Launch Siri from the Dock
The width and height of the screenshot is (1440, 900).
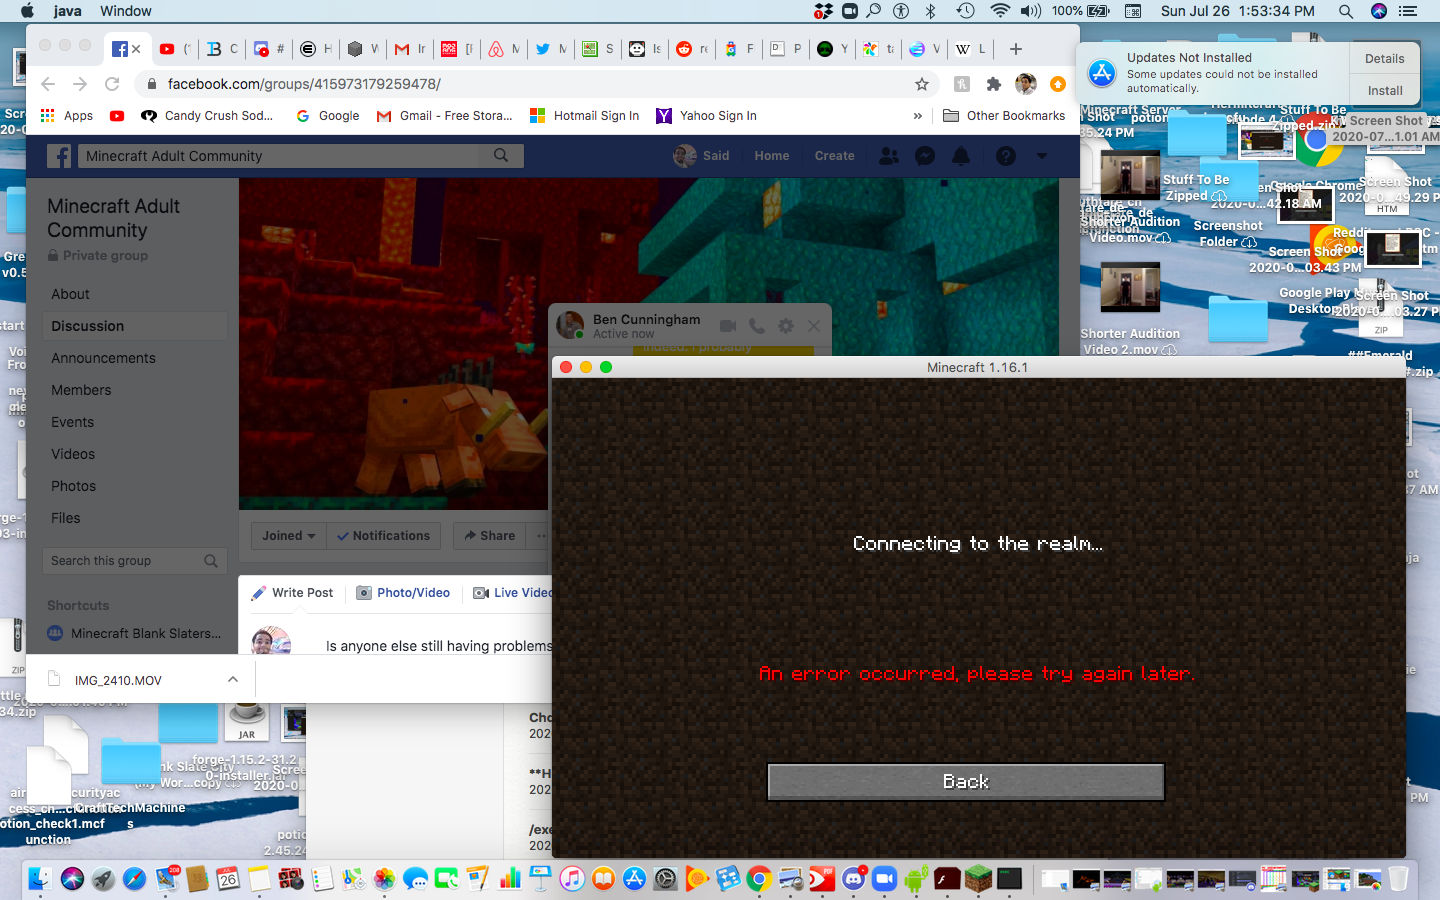pos(72,879)
